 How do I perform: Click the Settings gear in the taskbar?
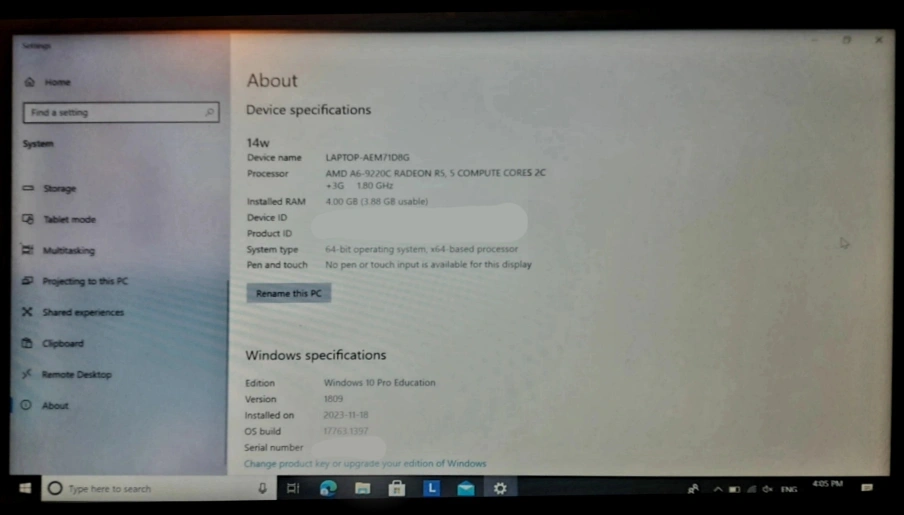click(x=500, y=488)
